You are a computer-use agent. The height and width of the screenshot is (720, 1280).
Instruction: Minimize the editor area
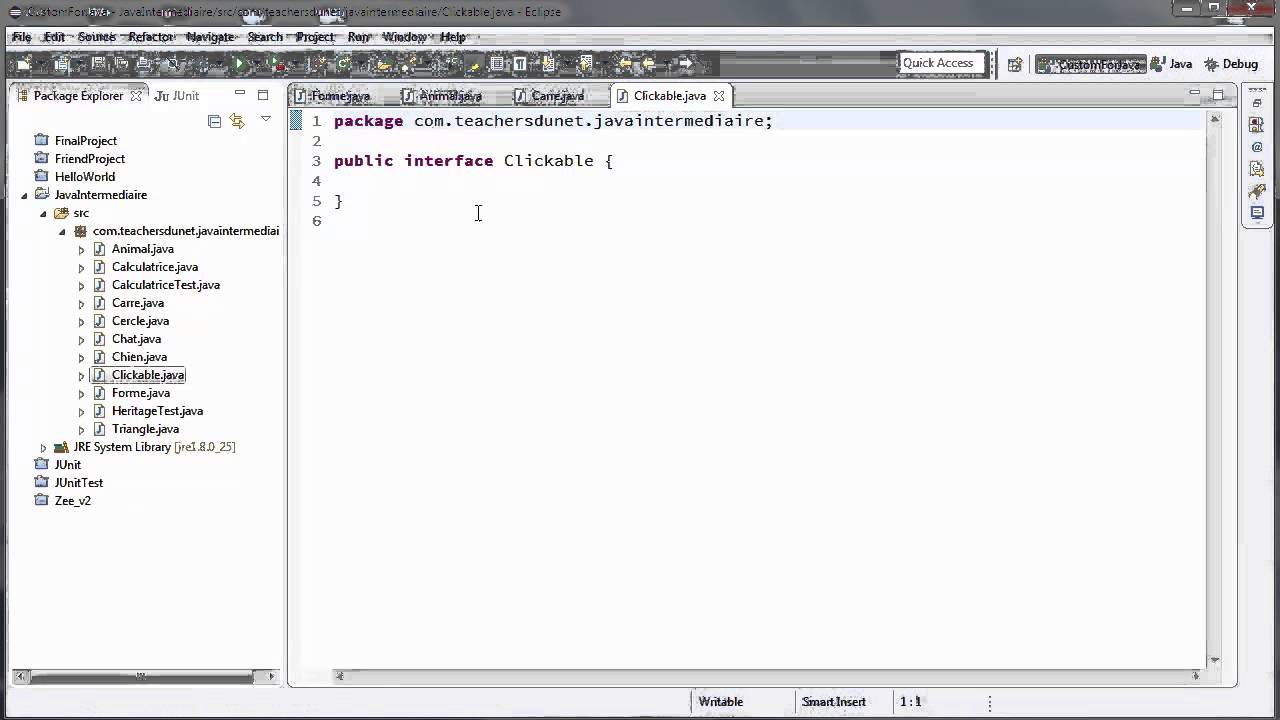(x=1194, y=94)
